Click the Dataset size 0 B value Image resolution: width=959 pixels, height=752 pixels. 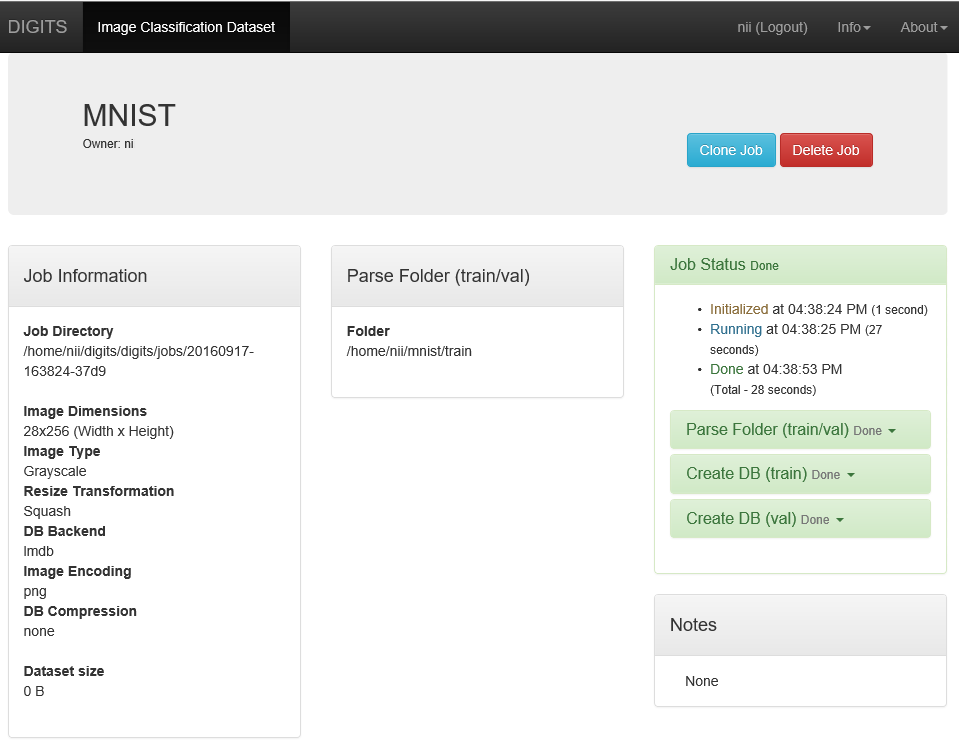pos(34,691)
